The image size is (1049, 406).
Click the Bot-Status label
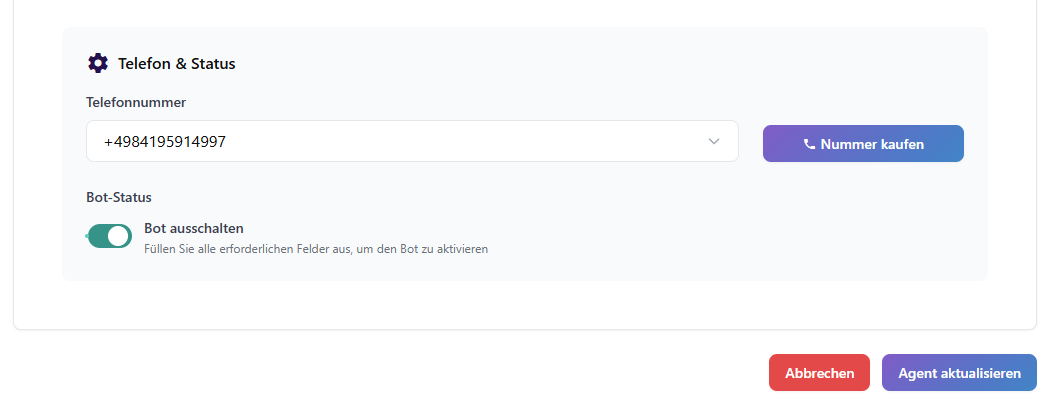(119, 198)
